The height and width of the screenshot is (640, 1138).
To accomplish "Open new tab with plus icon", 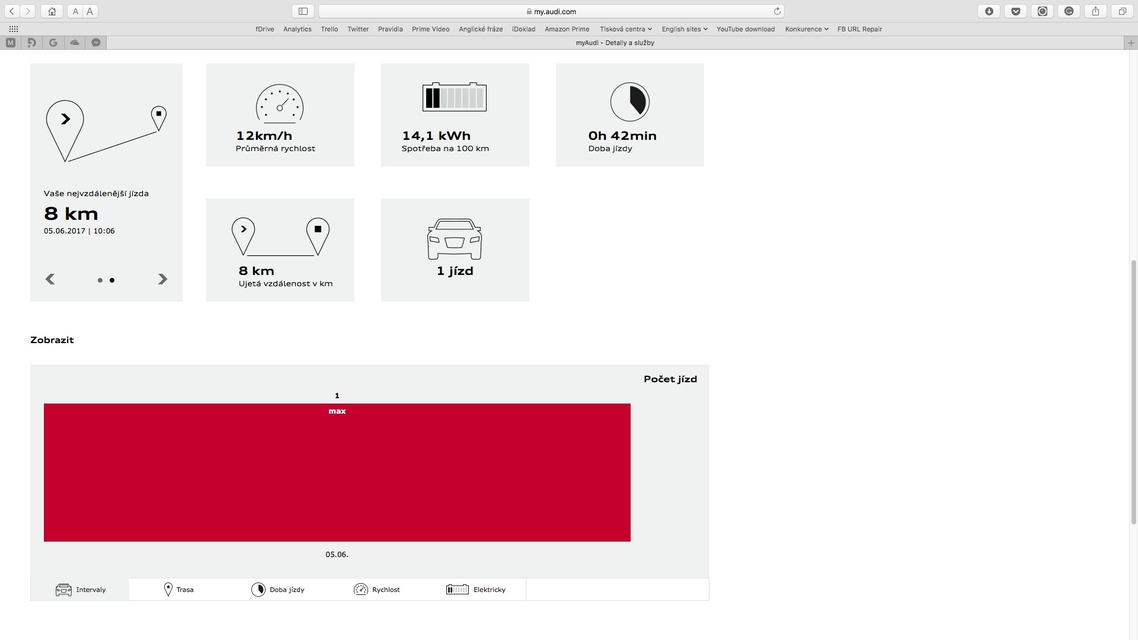I will 1131,42.
